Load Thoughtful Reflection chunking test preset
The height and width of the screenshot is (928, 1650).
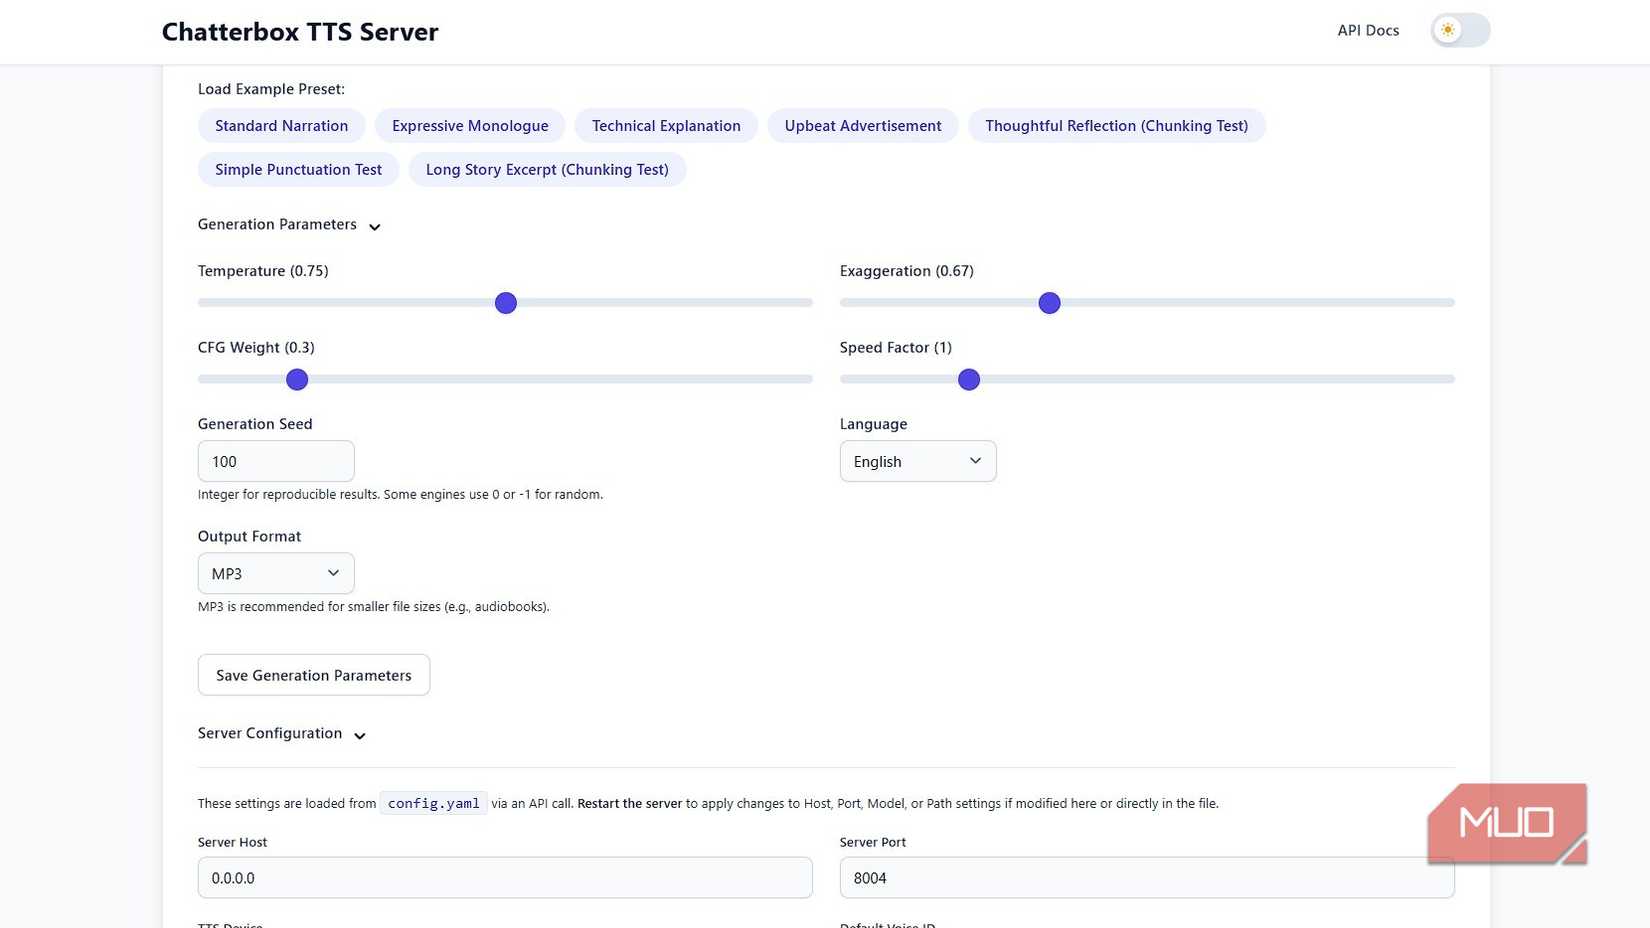click(1115, 126)
